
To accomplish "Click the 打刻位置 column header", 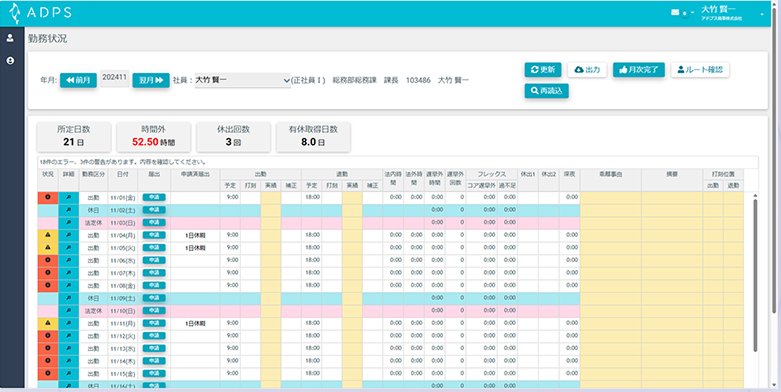I will coord(723,174).
